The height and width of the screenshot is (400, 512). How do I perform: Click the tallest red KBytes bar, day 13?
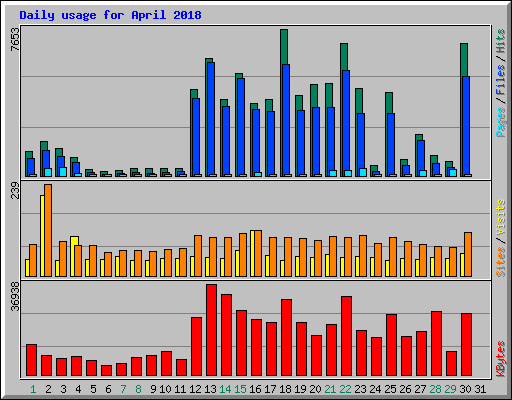click(x=211, y=330)
